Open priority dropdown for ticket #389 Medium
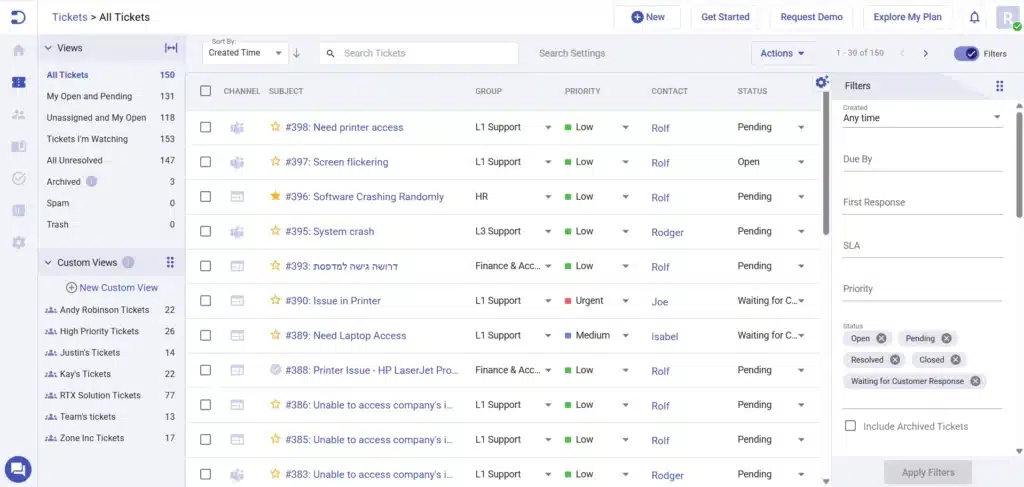 click(x=625, y=336)
